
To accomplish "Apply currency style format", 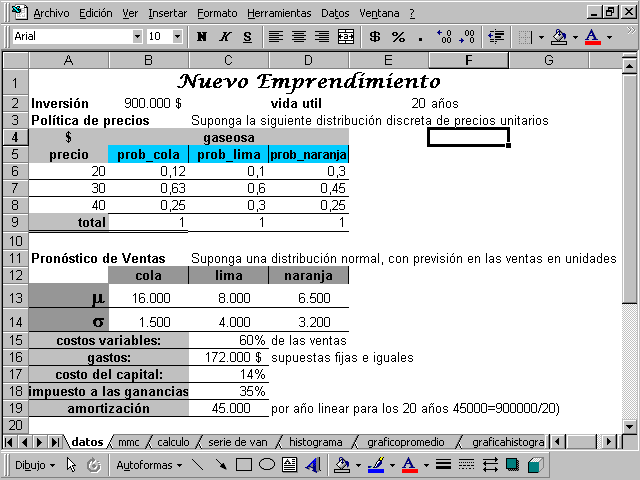I will [375, 37].
